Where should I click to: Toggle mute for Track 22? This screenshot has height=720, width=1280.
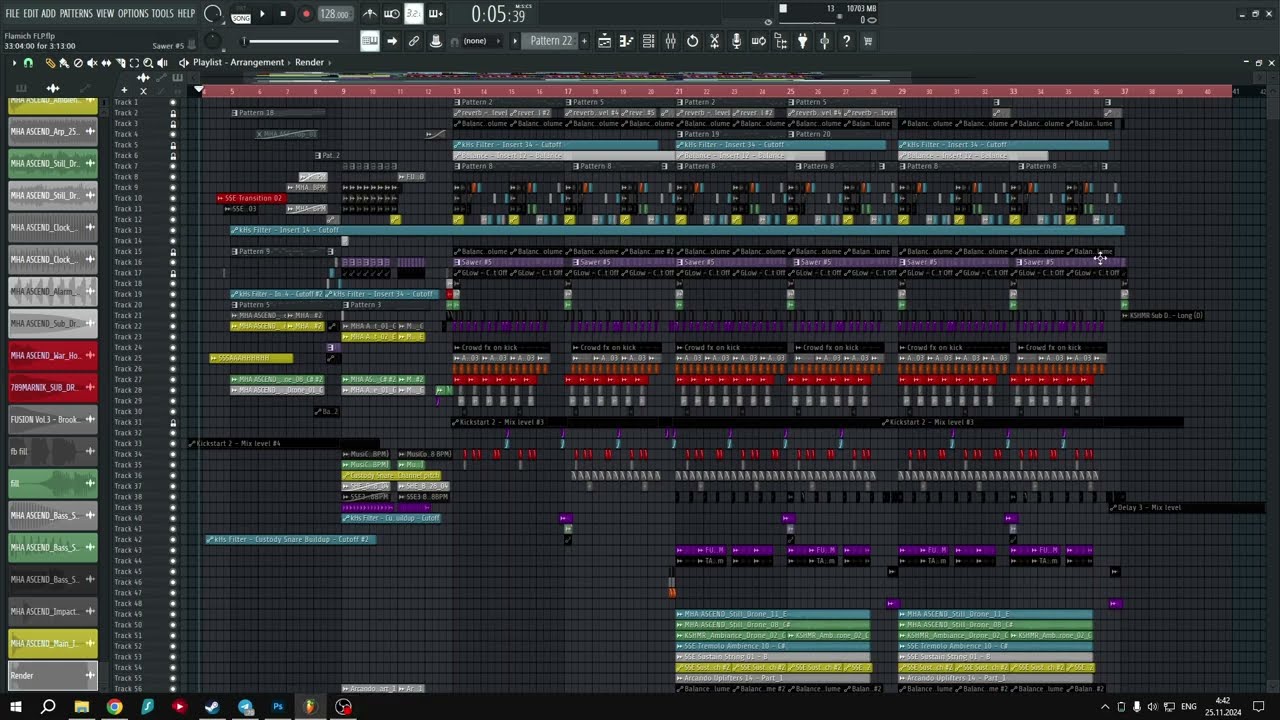(x=172, y=326)
